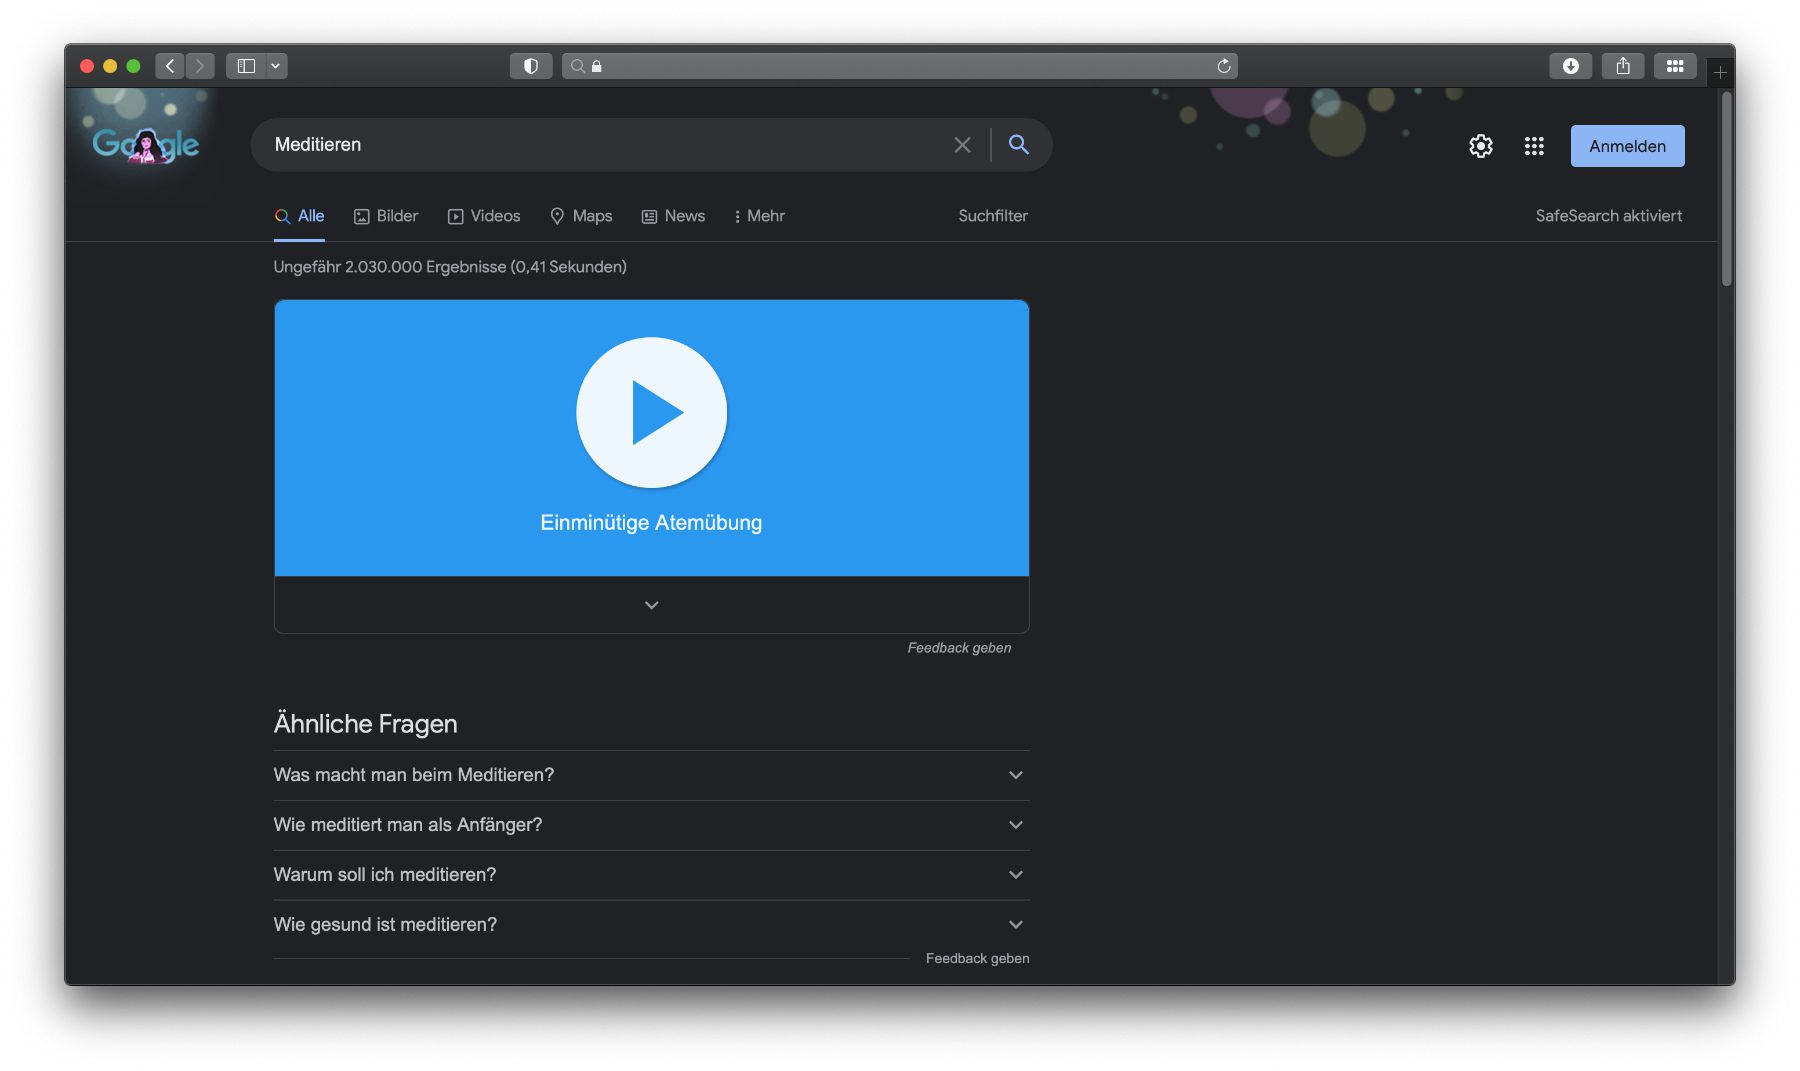Image resolution: width=1800 pixels, height=1071 pixels.
Task: Open the Mehr dropdown menu
Action: [759, 216]
